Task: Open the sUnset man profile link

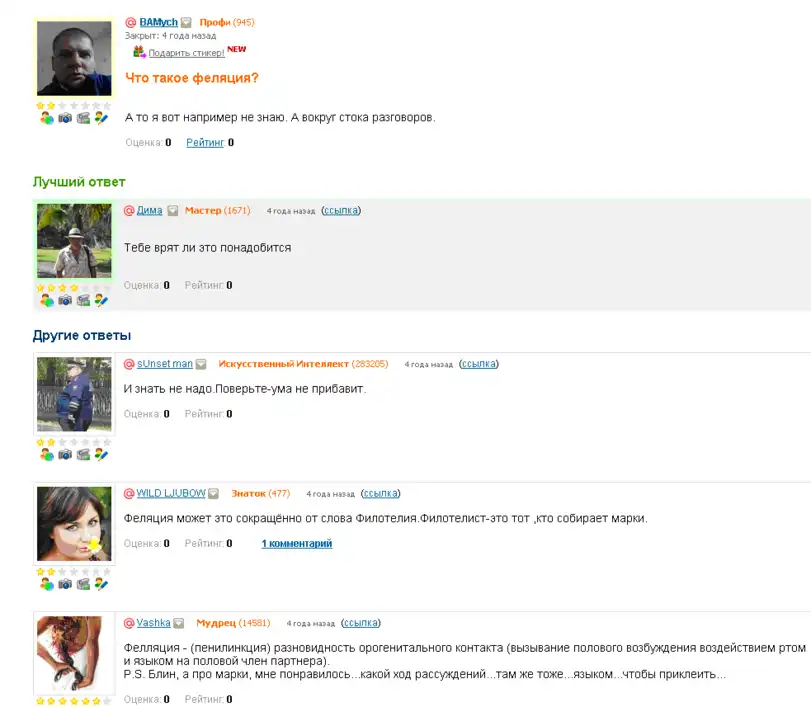Action: coord(164,364)
